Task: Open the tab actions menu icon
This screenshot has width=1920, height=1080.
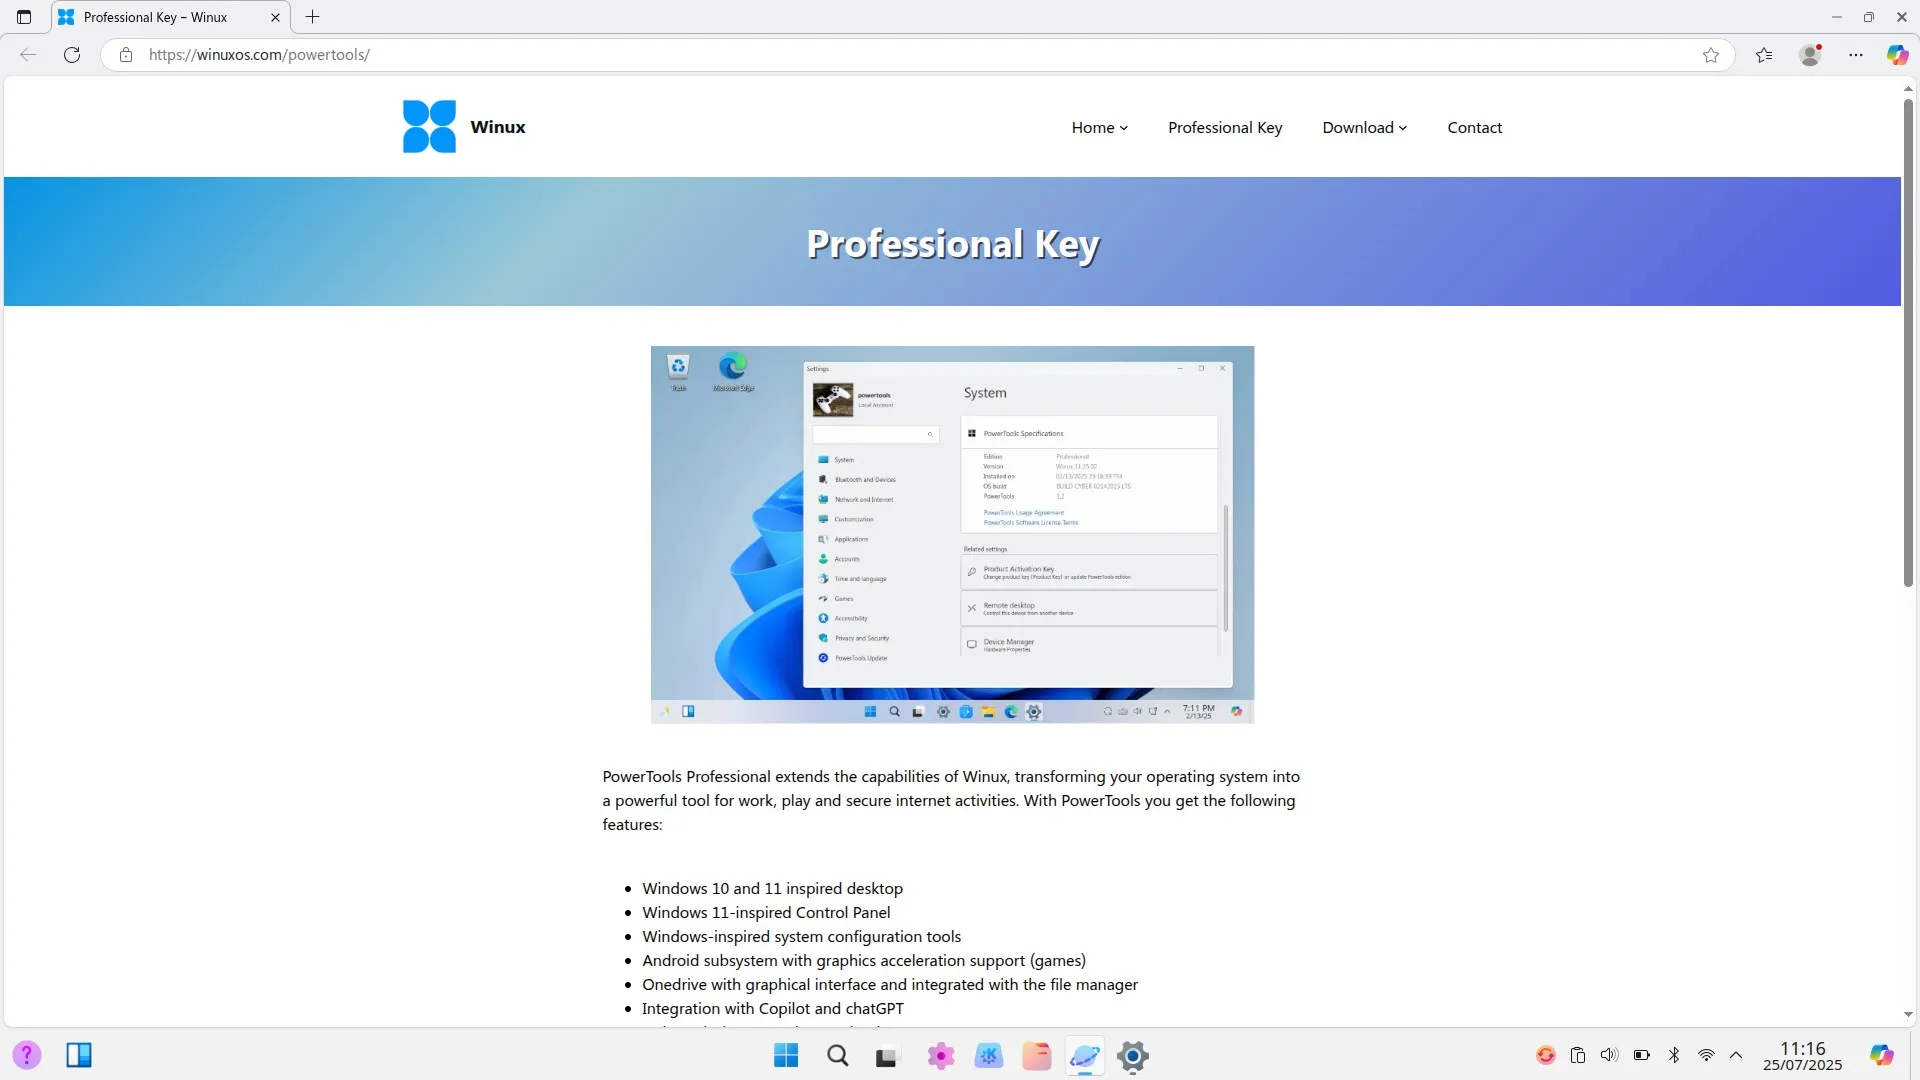Action: point(24,17)
